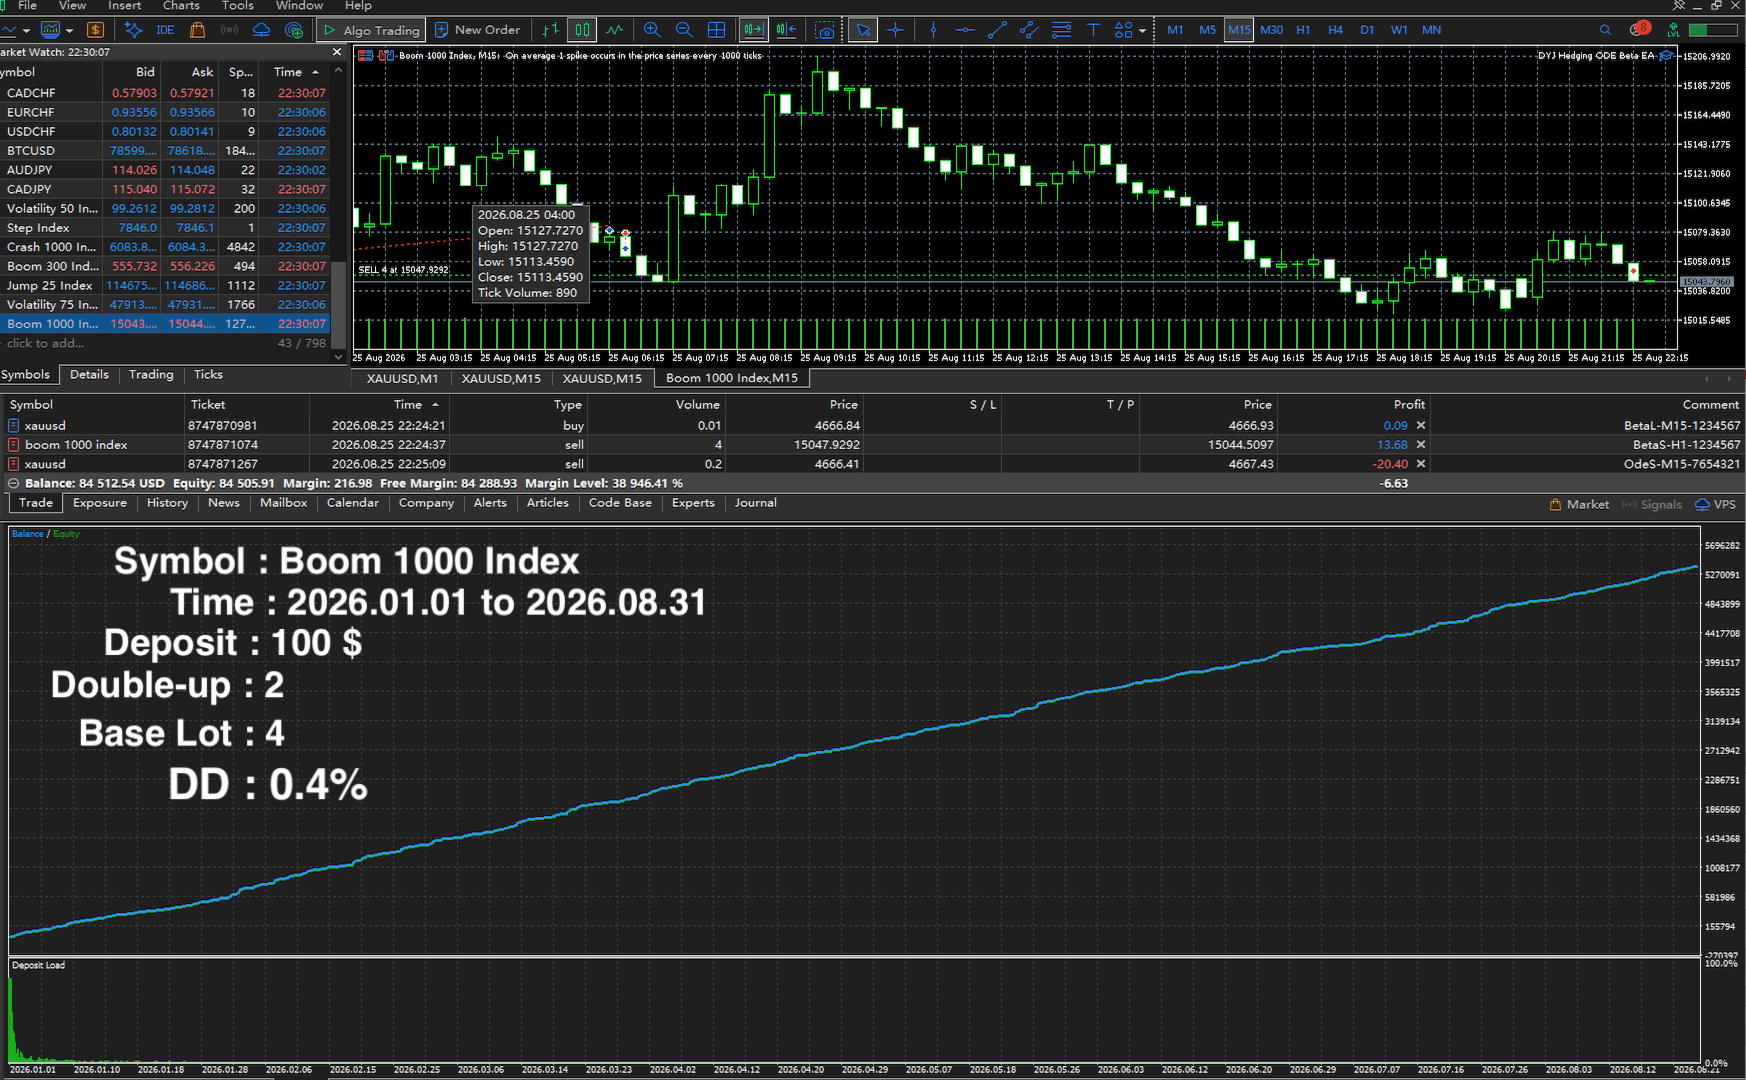The image size is (1746, 1080).
Task: Close the boom 1000 index sell position
Action: coord(1421,445)
